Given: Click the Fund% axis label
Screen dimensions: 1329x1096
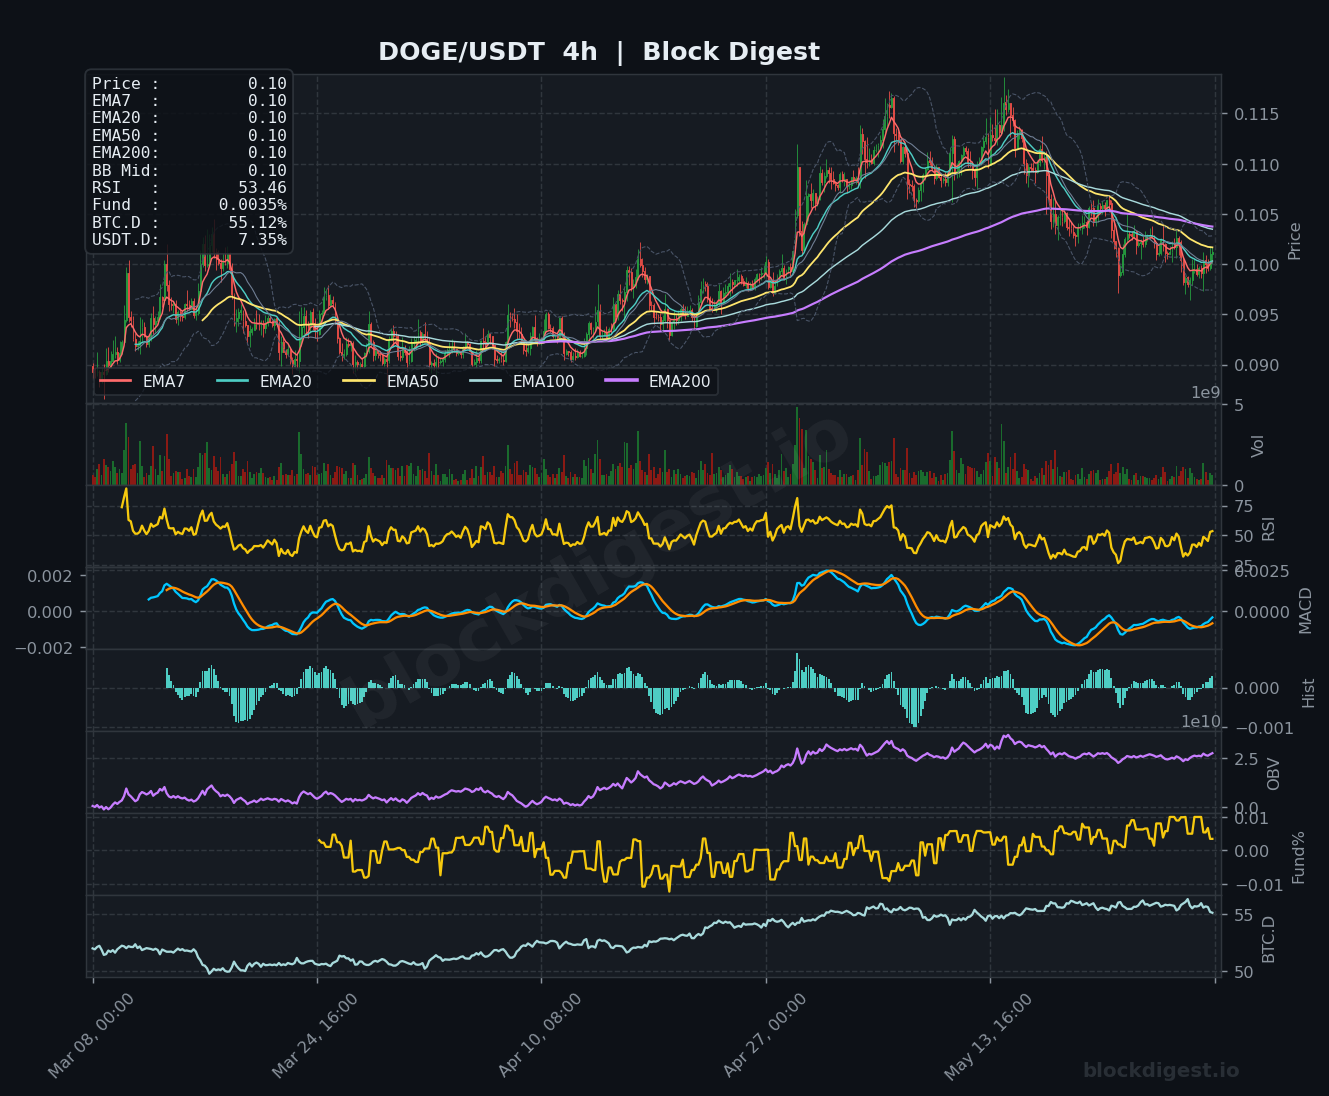Looking at the screenshot, I should (1299, 857).
